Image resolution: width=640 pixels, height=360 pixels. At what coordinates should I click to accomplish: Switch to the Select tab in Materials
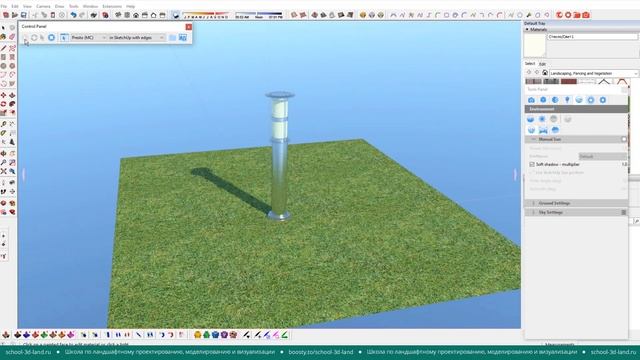530,64
